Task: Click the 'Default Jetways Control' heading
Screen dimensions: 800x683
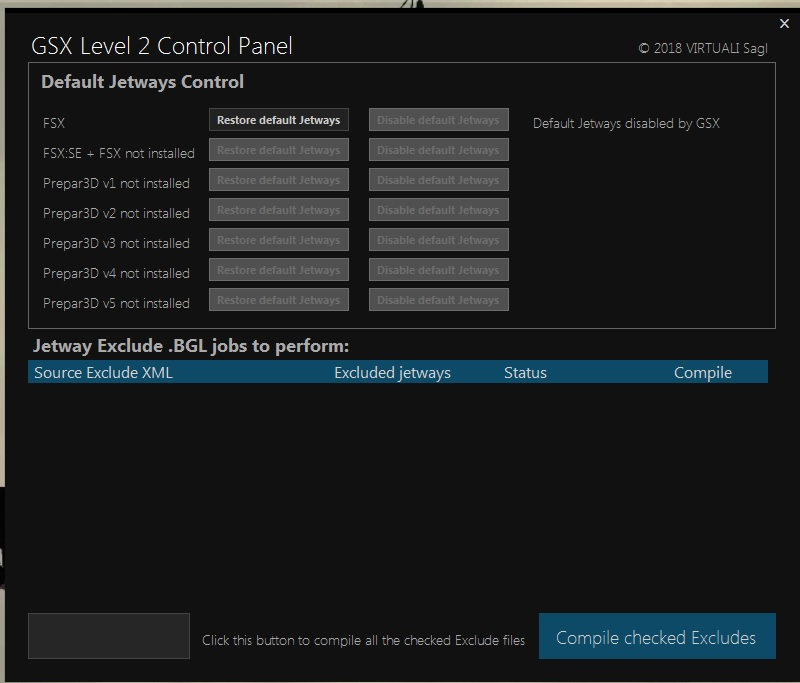Action: click(142, 82)
